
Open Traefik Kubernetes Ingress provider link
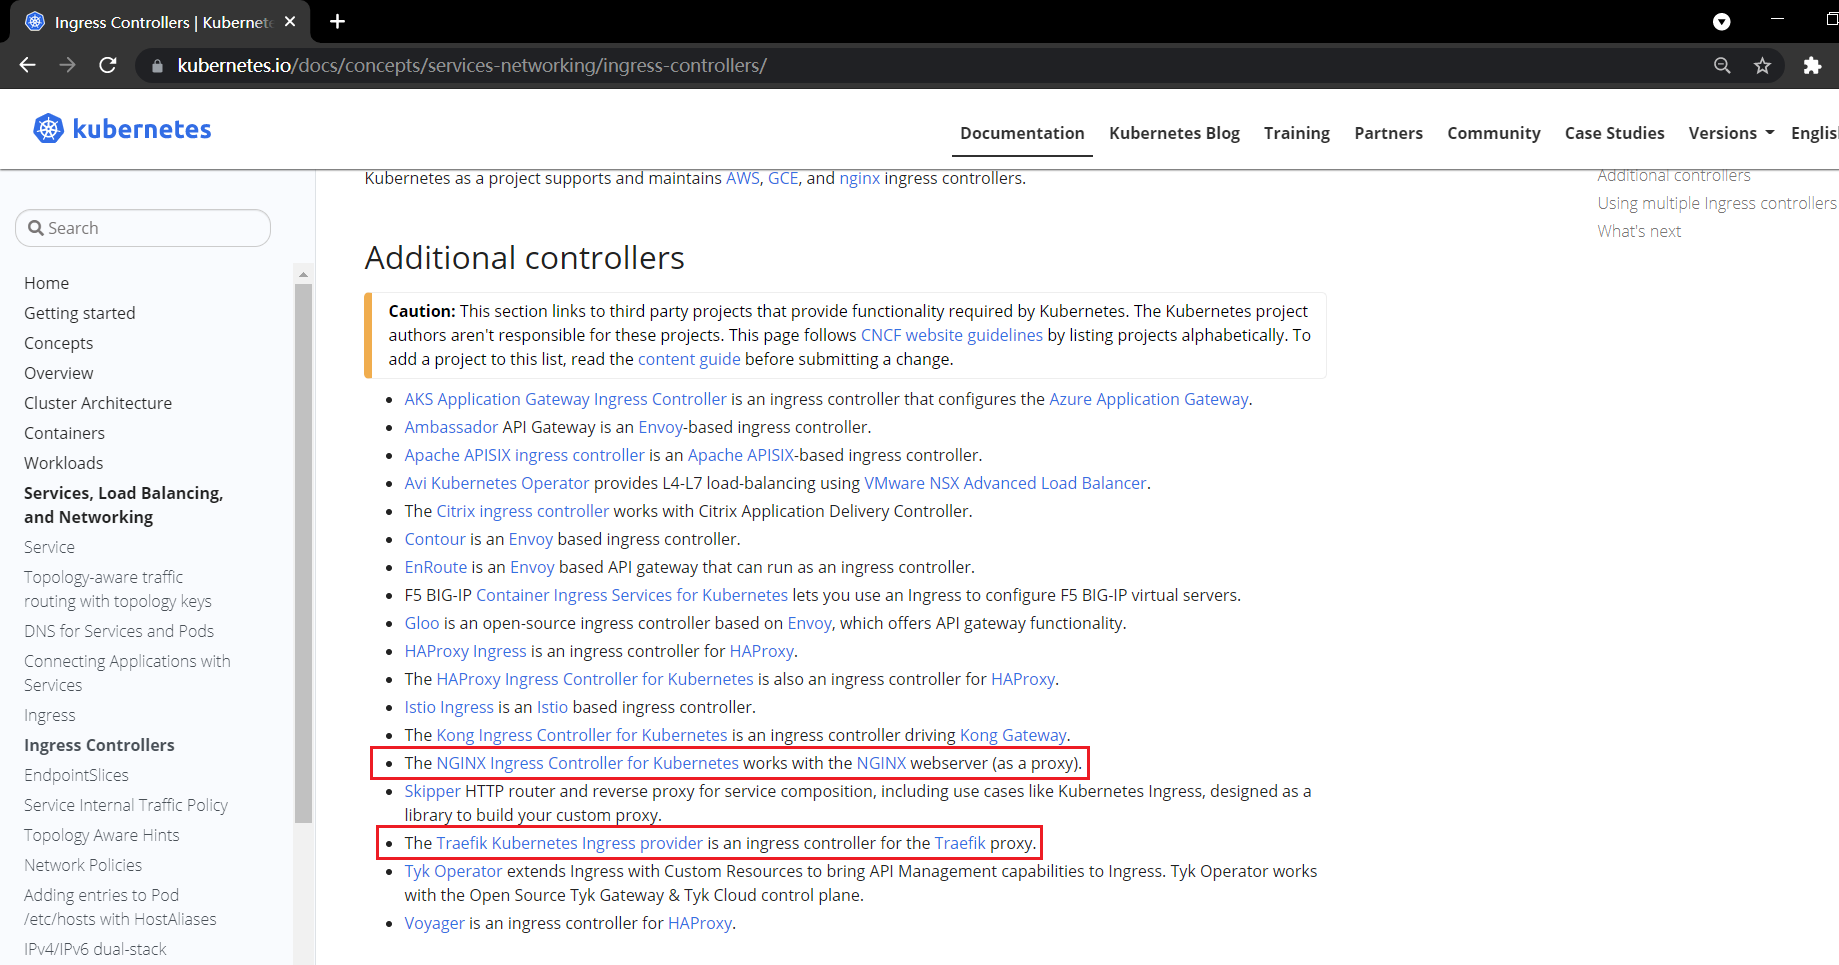tap(570, 843)
